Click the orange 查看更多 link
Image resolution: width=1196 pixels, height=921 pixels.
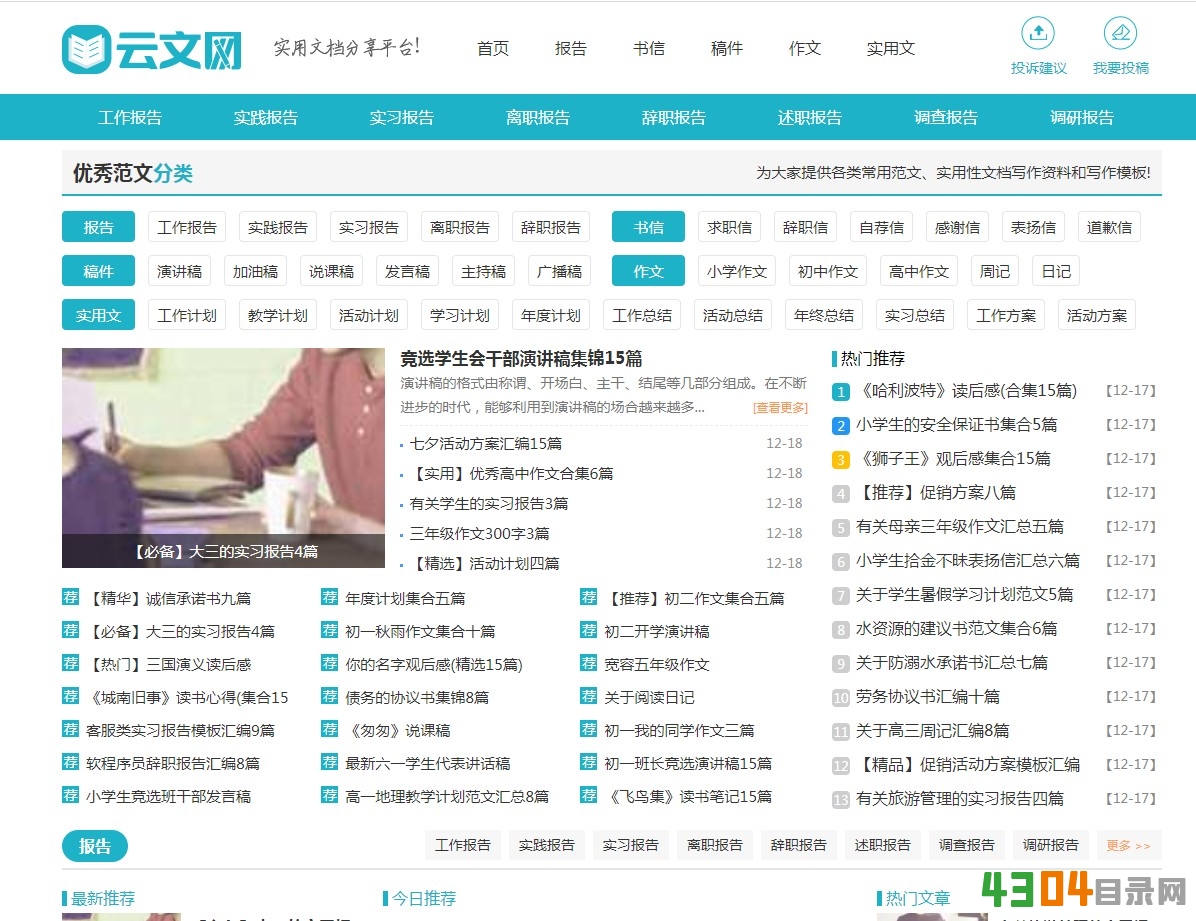point(780,407)
